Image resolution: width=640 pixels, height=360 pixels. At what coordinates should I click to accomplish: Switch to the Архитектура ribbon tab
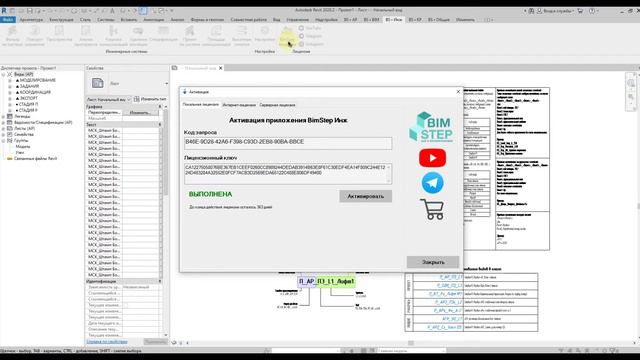click(31, 20)
